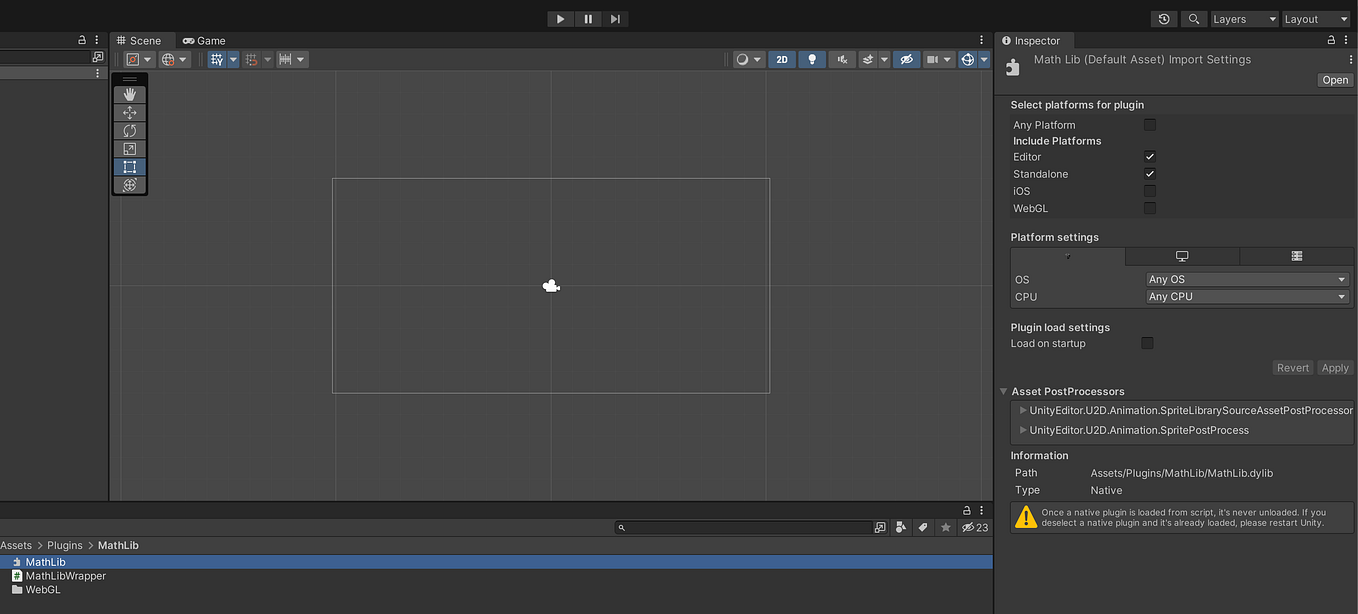1358x614 pixels.
Task: Click the search-by-label tag icon in Project browser
Action: tap(922, 527)
